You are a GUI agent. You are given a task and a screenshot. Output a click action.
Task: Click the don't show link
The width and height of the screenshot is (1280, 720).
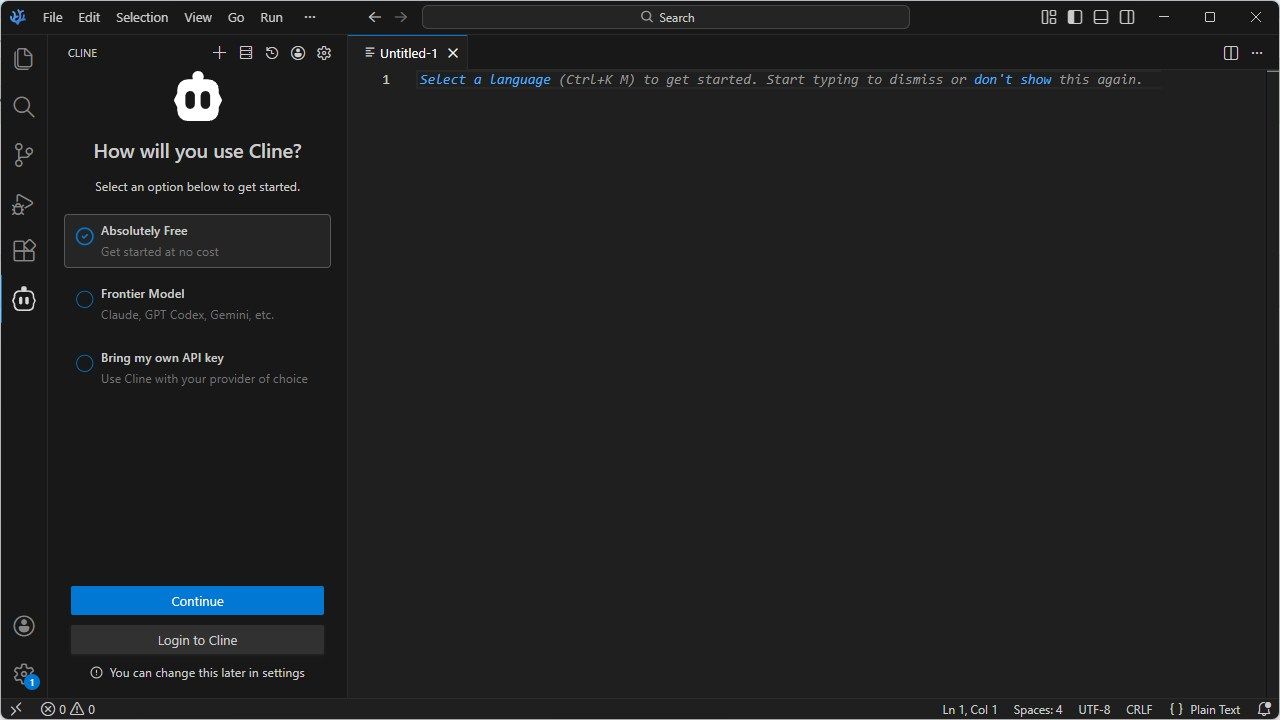coord(1012,79)
